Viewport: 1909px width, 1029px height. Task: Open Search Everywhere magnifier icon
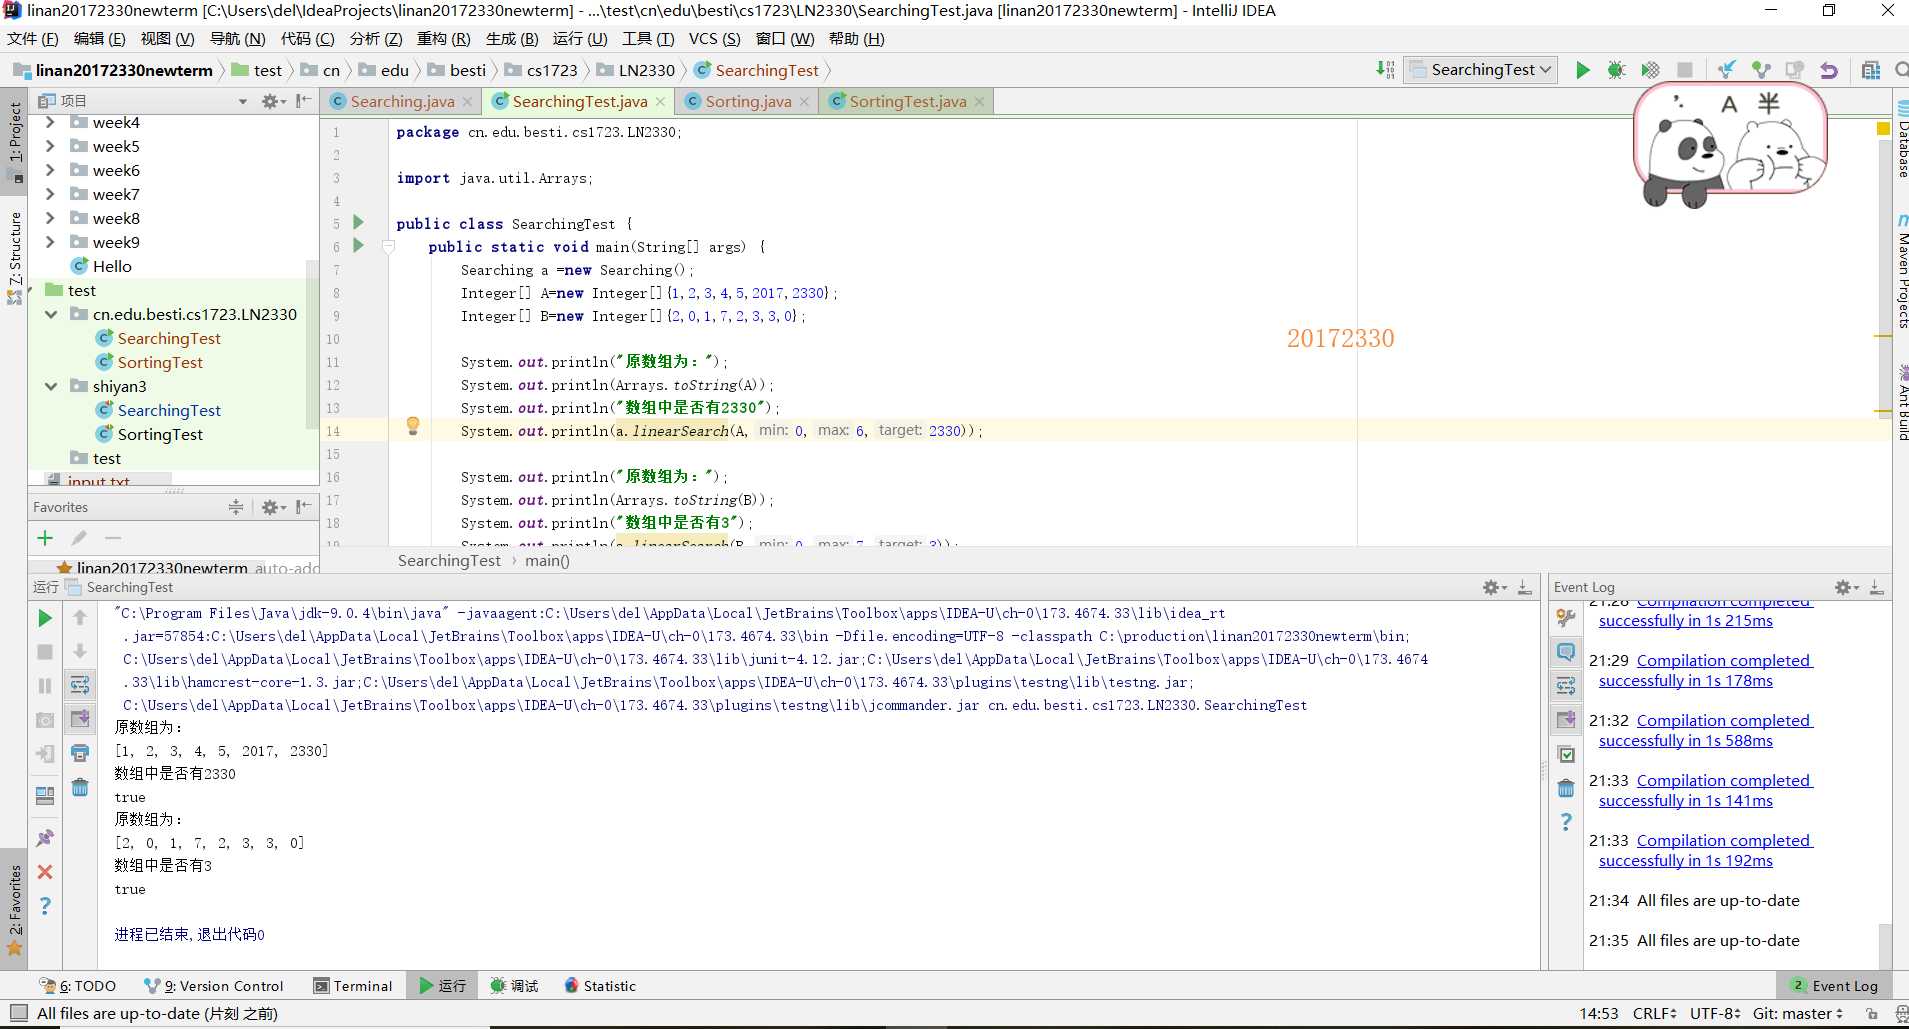pos(1901,70)
